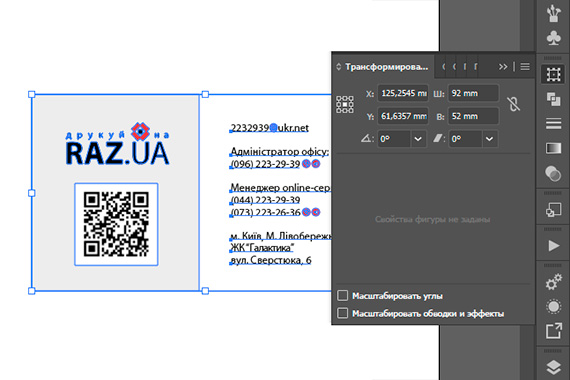Select the 2232939@ukr.net email text
Image resolution: width=570 pixels, height=380 pixels.
(x=270, y=128)
